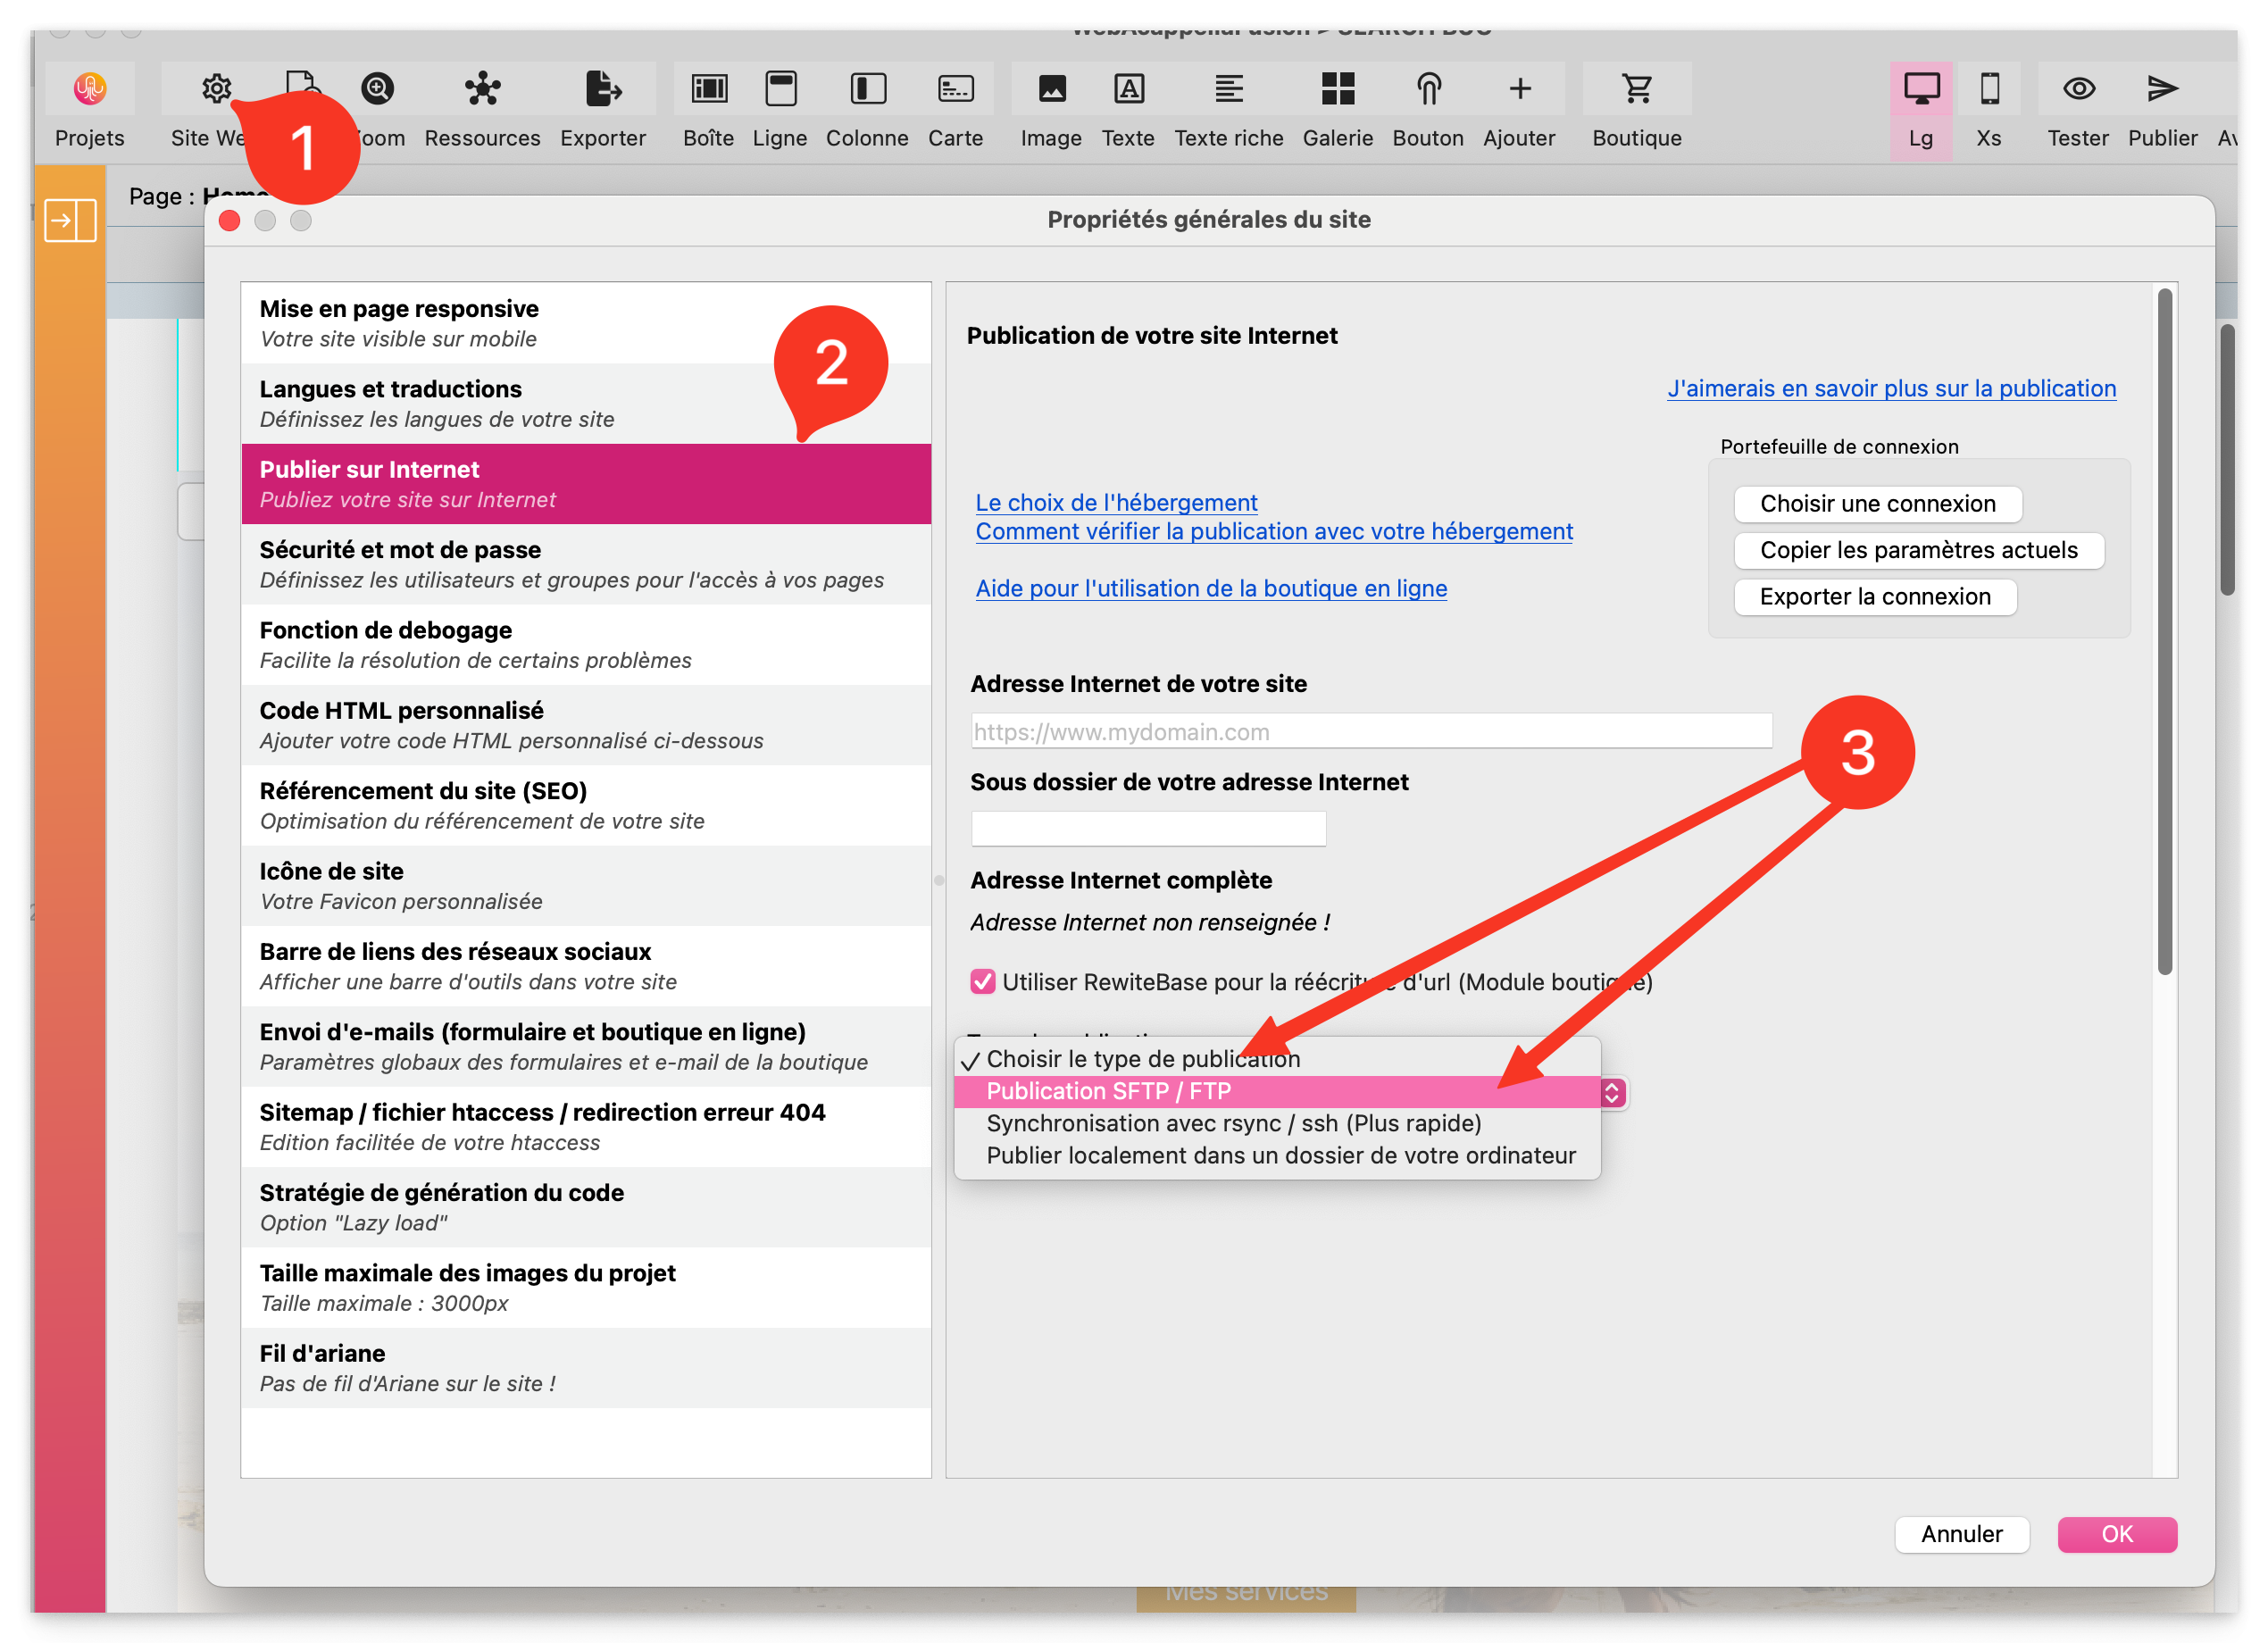Add a Galerie element
Viewport: 2268px width, 1643px height.
1336,89
